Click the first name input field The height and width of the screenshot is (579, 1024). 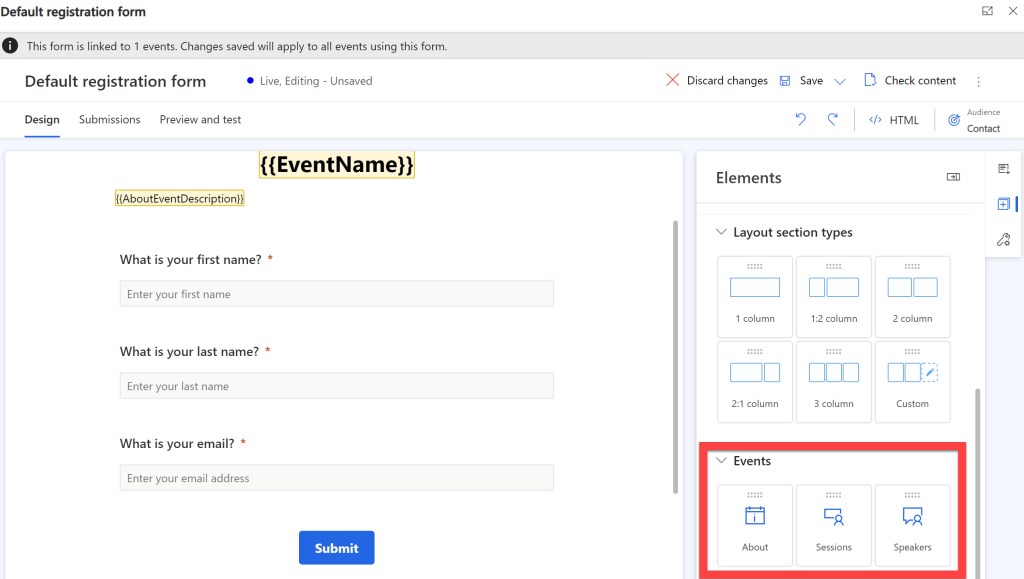point(336,294)
